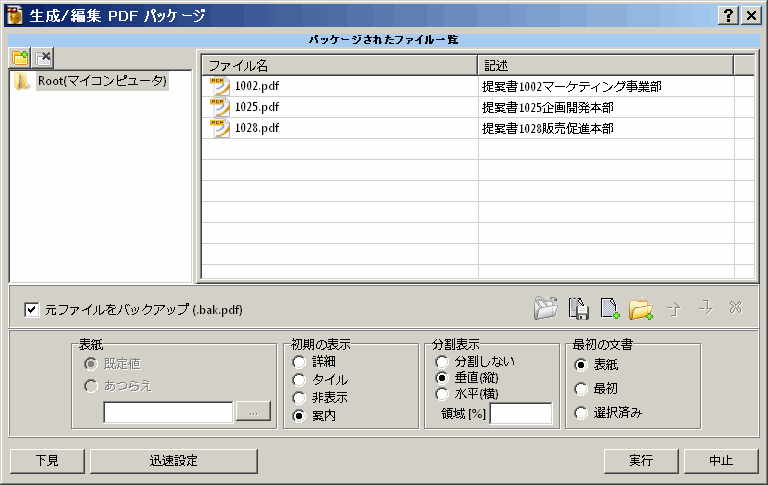768x485 pixels.
Task: Click description 提案書1028販売促進本部
Action: click(x=548, y=129)
